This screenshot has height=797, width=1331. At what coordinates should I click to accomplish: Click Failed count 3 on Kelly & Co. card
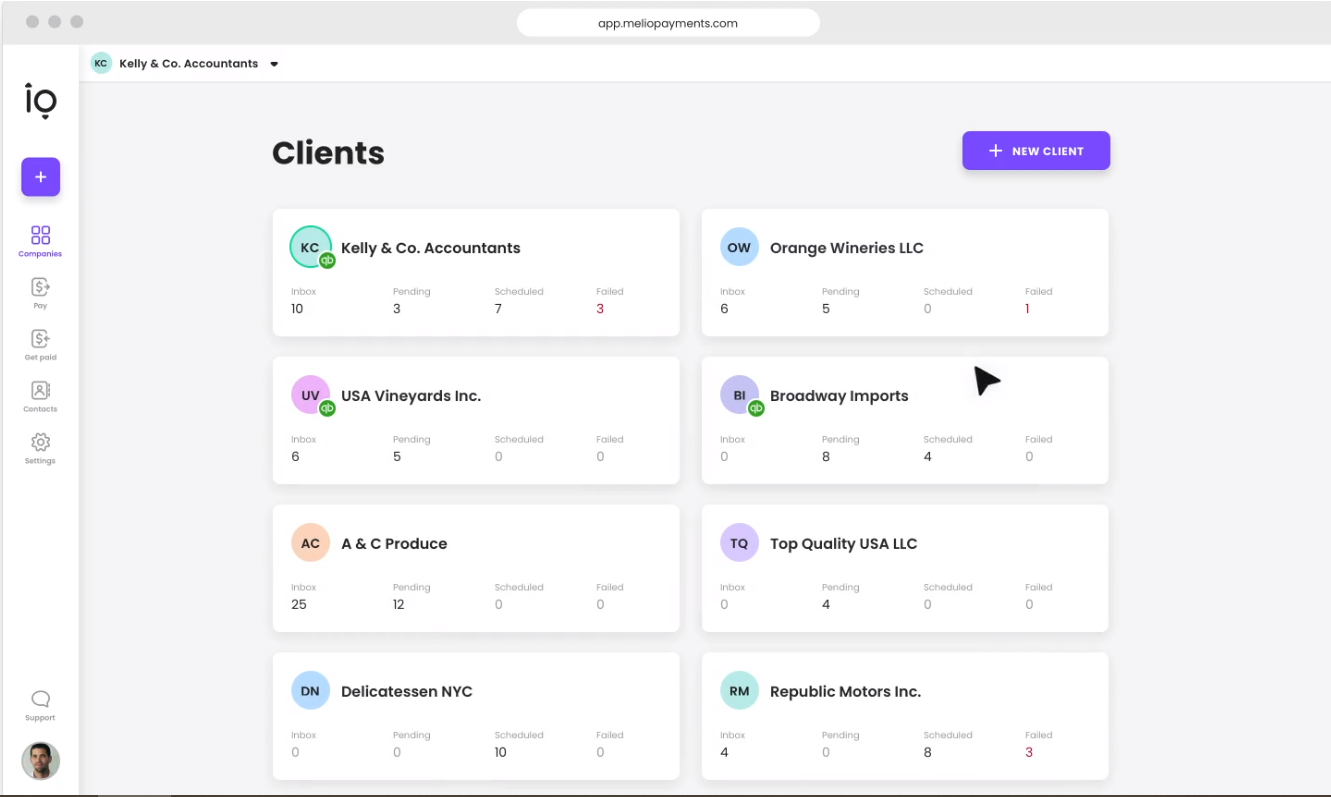[600, 309]
